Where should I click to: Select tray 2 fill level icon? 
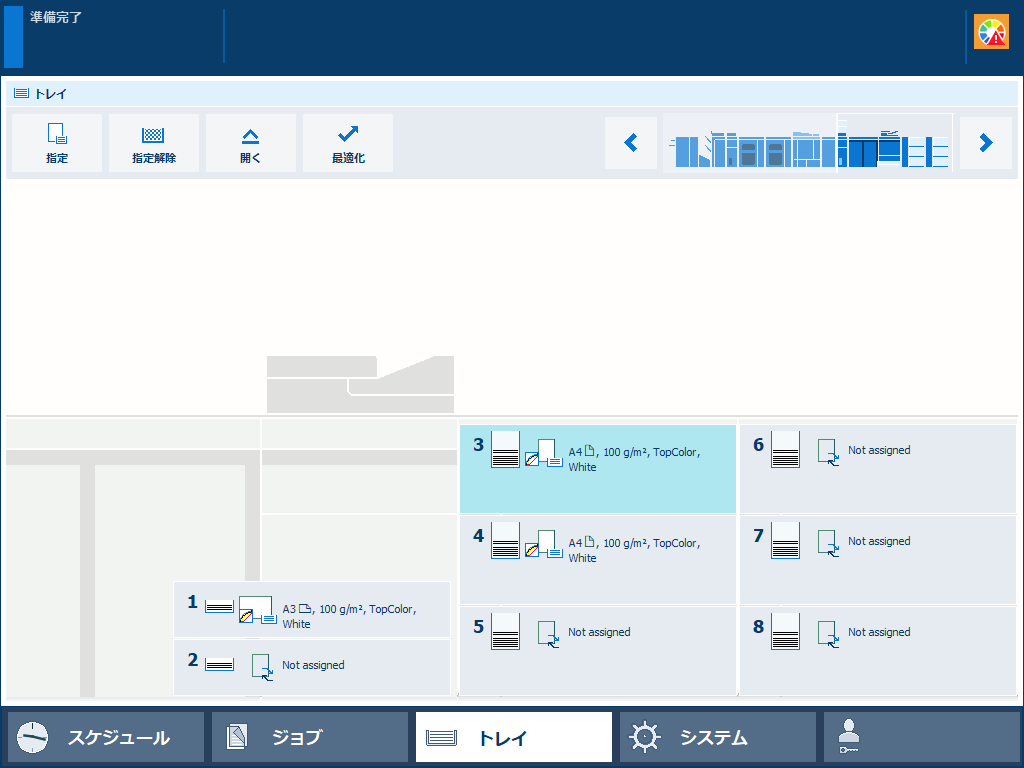coord(219,665)
